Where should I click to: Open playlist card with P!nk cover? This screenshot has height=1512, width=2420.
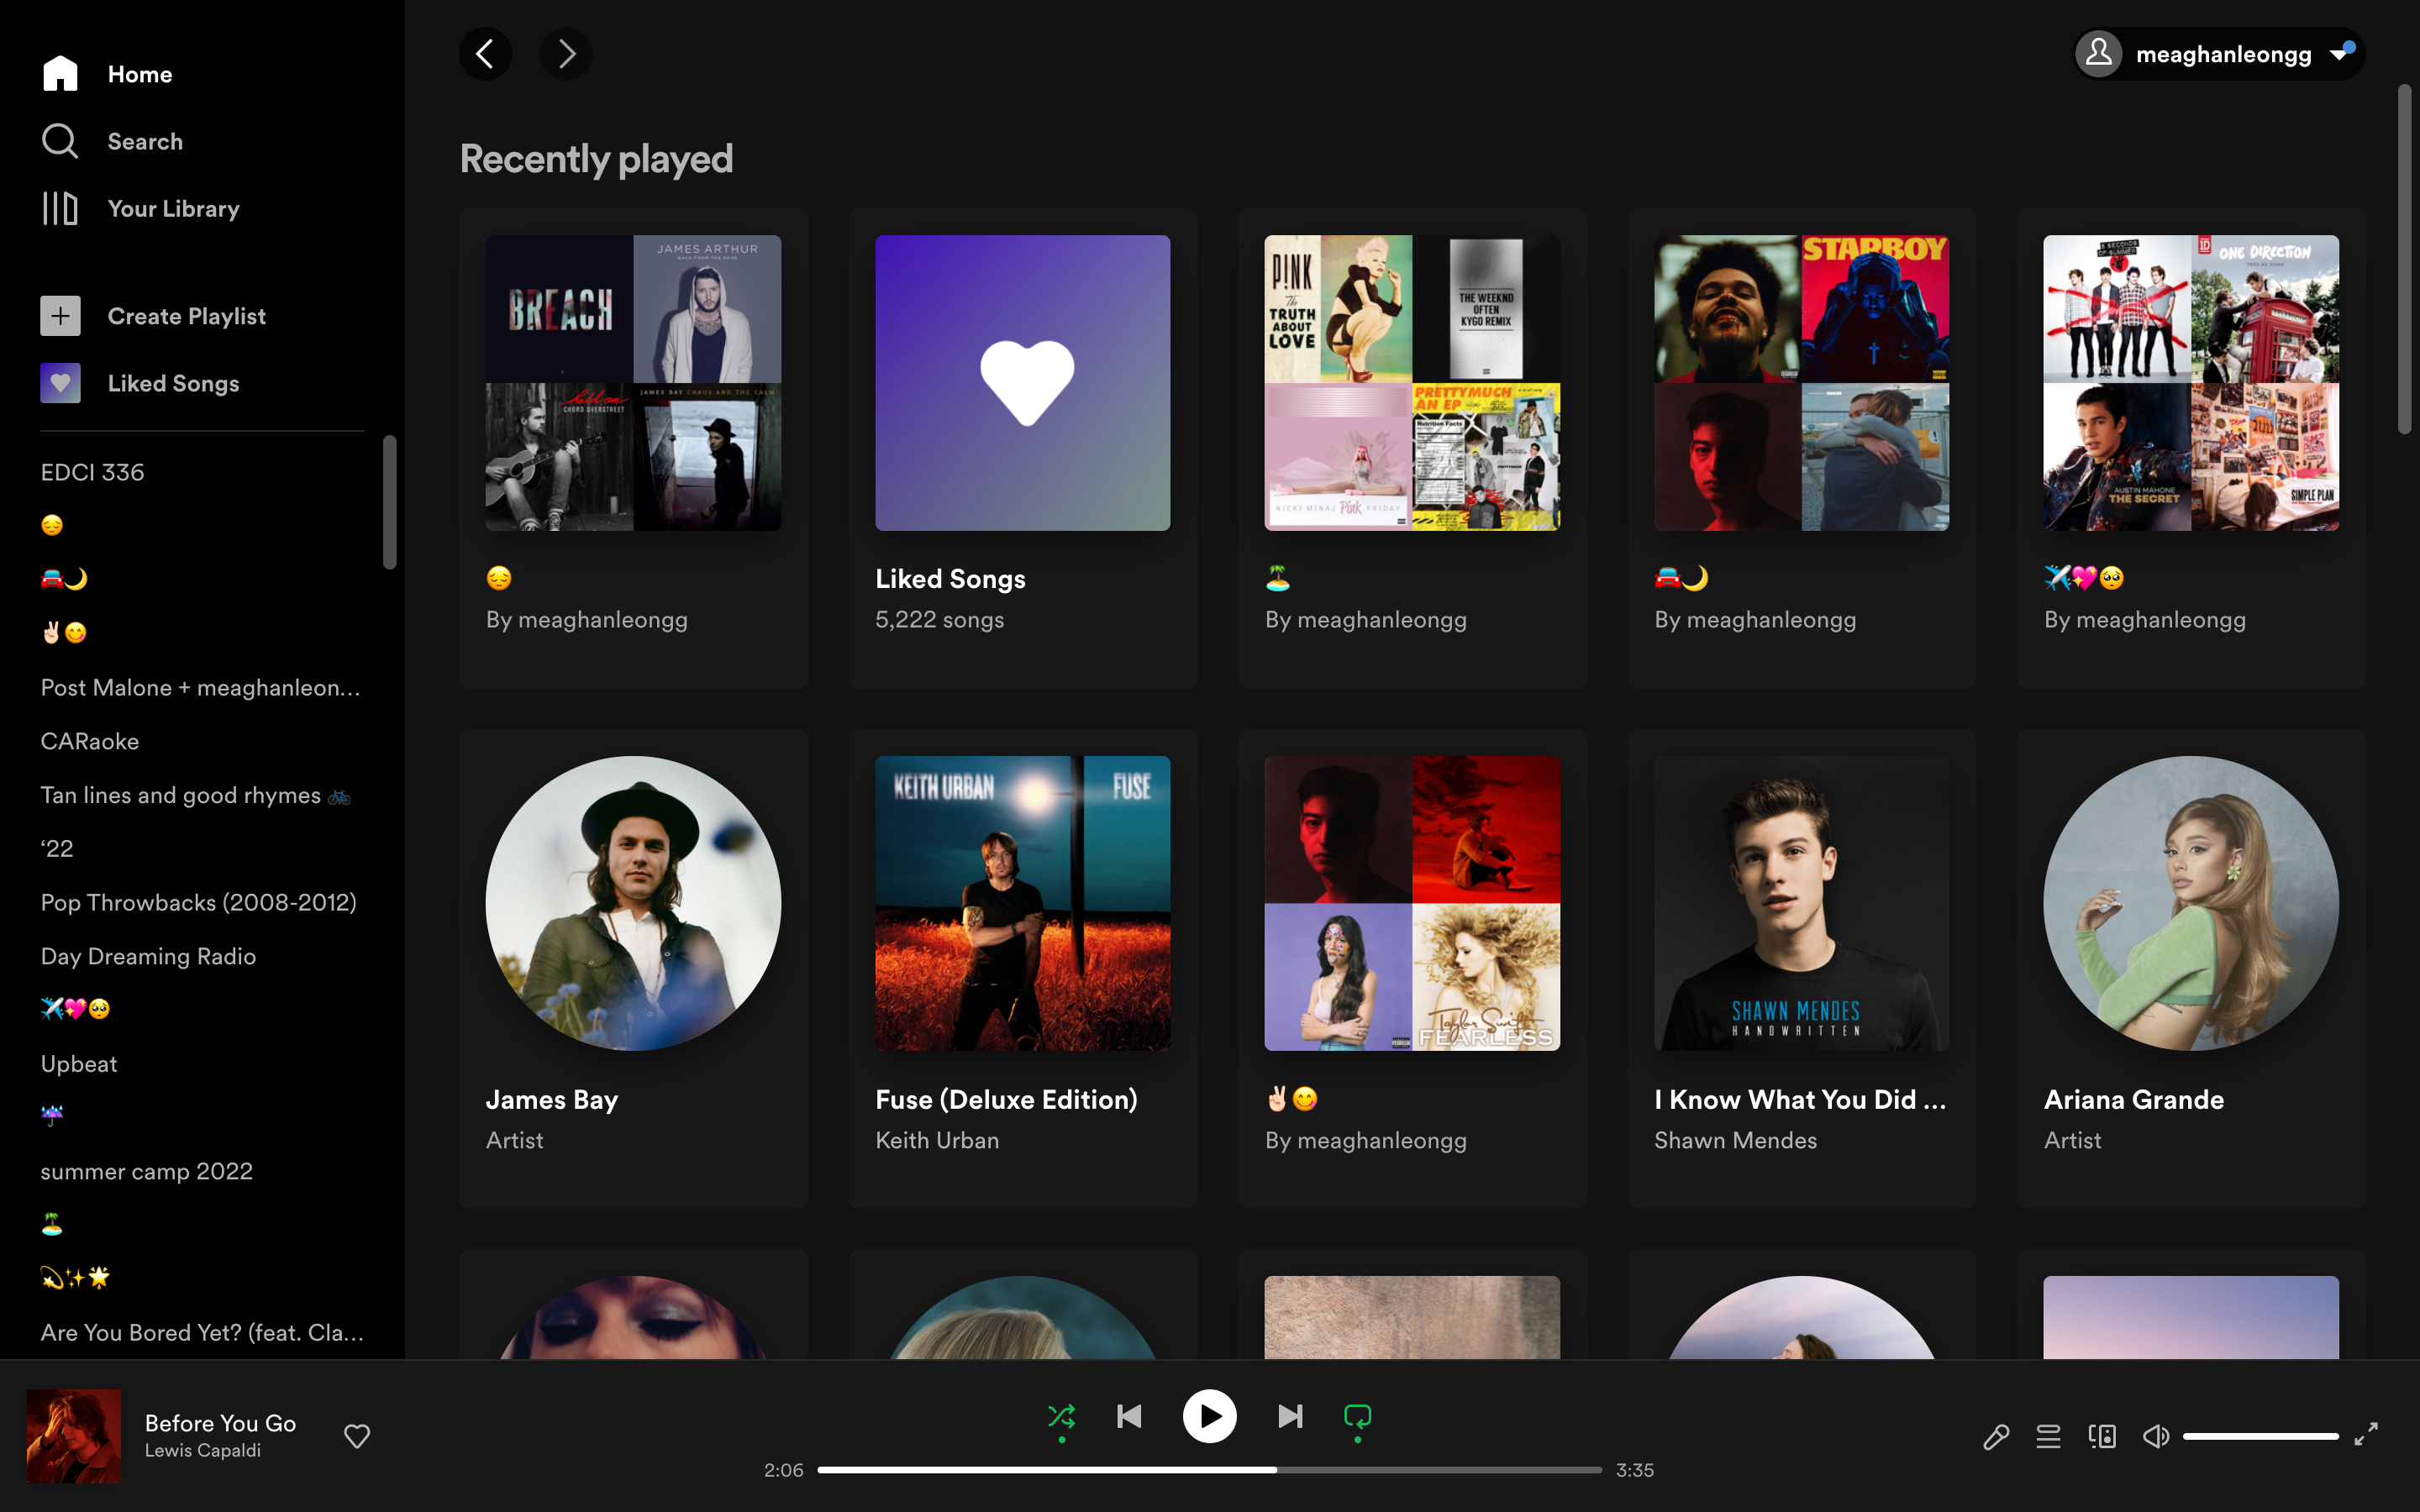click(1412, 448)
